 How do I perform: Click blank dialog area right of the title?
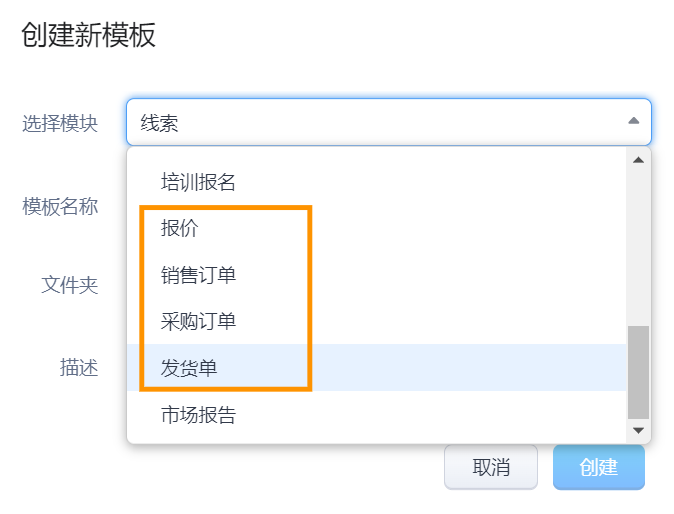(400, 36)
